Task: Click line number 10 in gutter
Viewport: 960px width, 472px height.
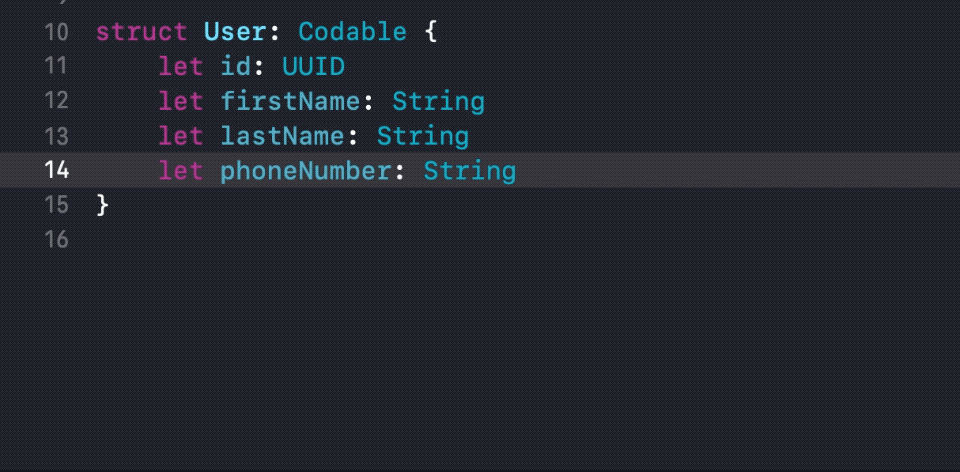Action: (56, 32)
